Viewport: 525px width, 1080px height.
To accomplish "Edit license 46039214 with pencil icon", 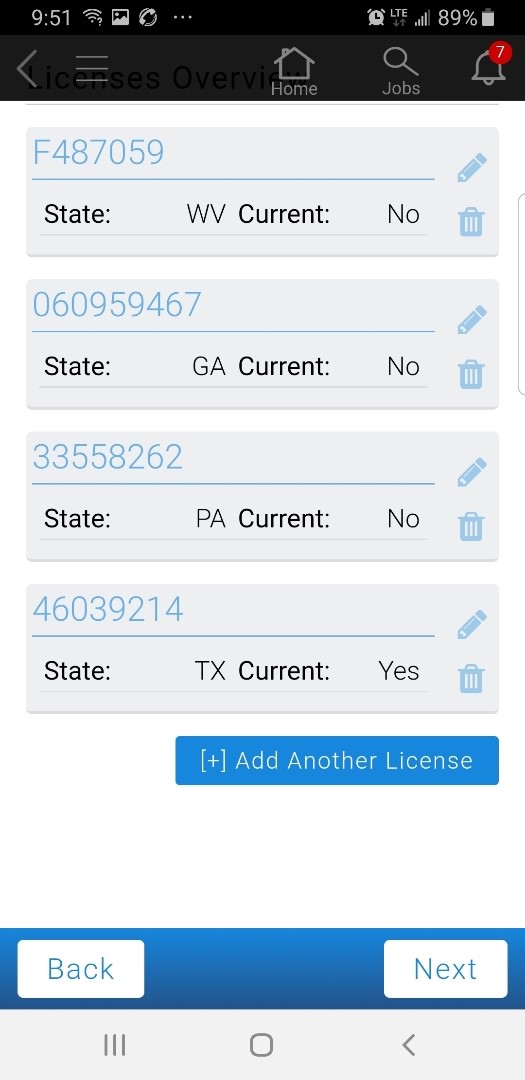I will coord(472,625).
